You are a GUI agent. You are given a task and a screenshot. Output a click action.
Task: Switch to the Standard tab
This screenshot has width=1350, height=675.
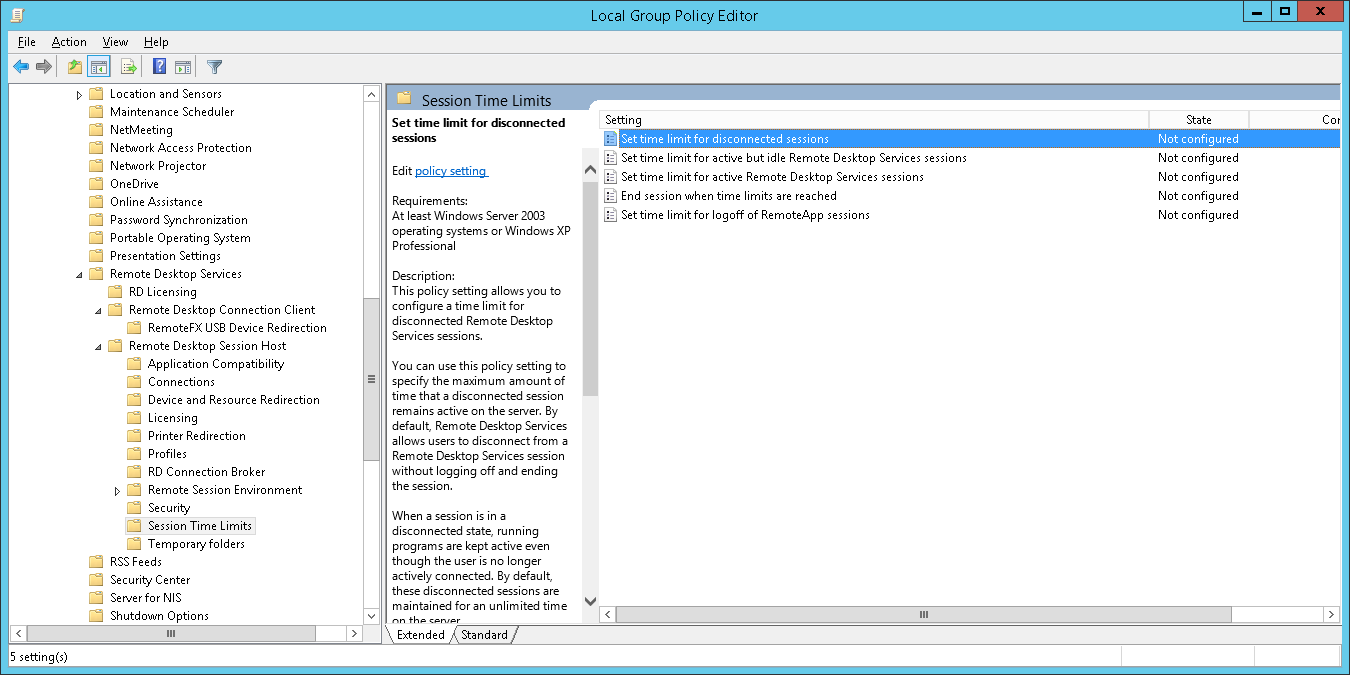click(484, 635)
